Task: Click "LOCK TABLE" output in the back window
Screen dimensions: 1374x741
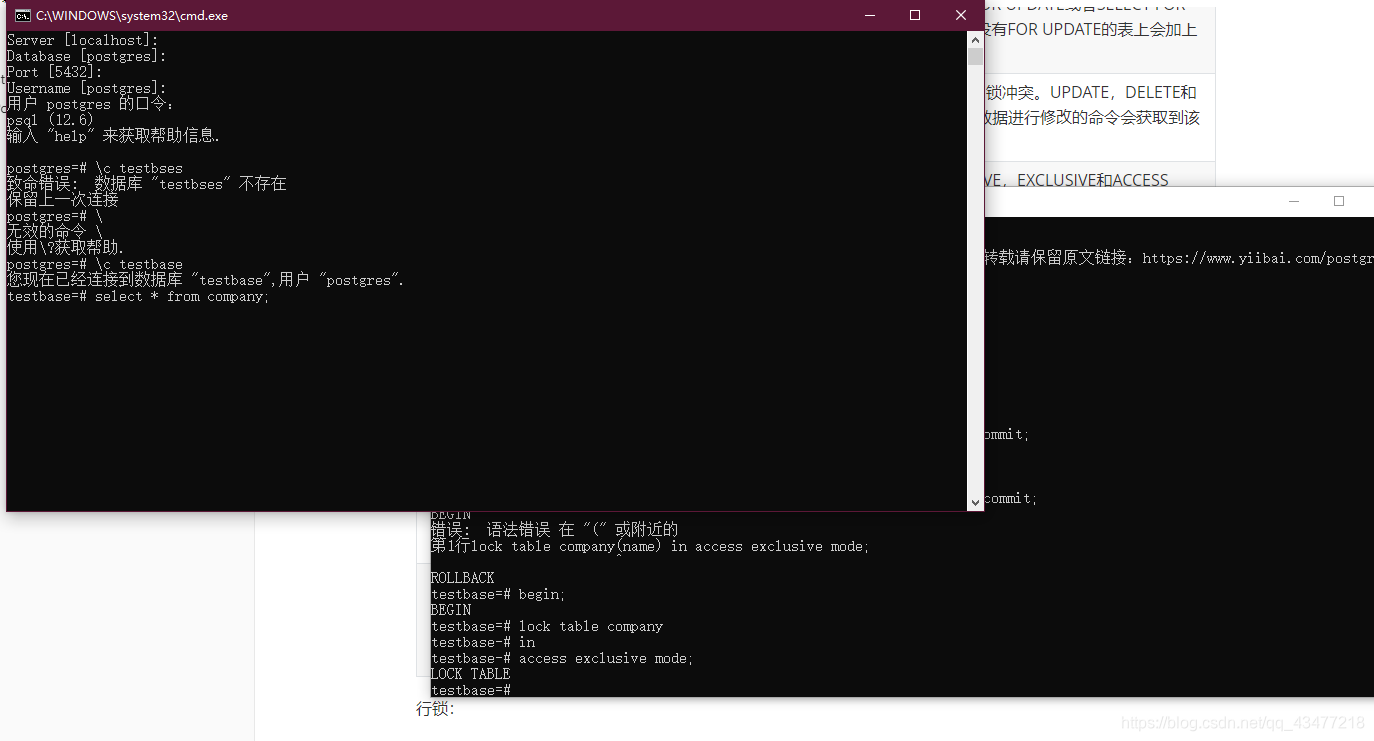Action: coord(470,674)
